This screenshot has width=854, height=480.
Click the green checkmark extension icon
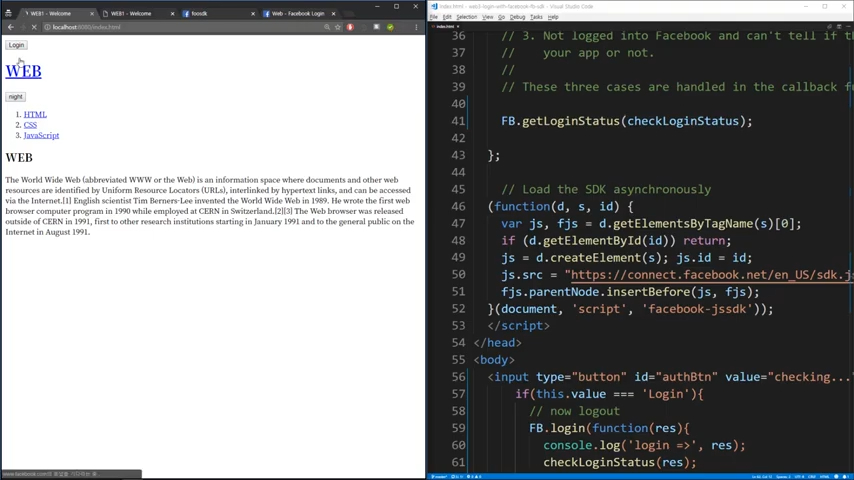tap(390, 27)
